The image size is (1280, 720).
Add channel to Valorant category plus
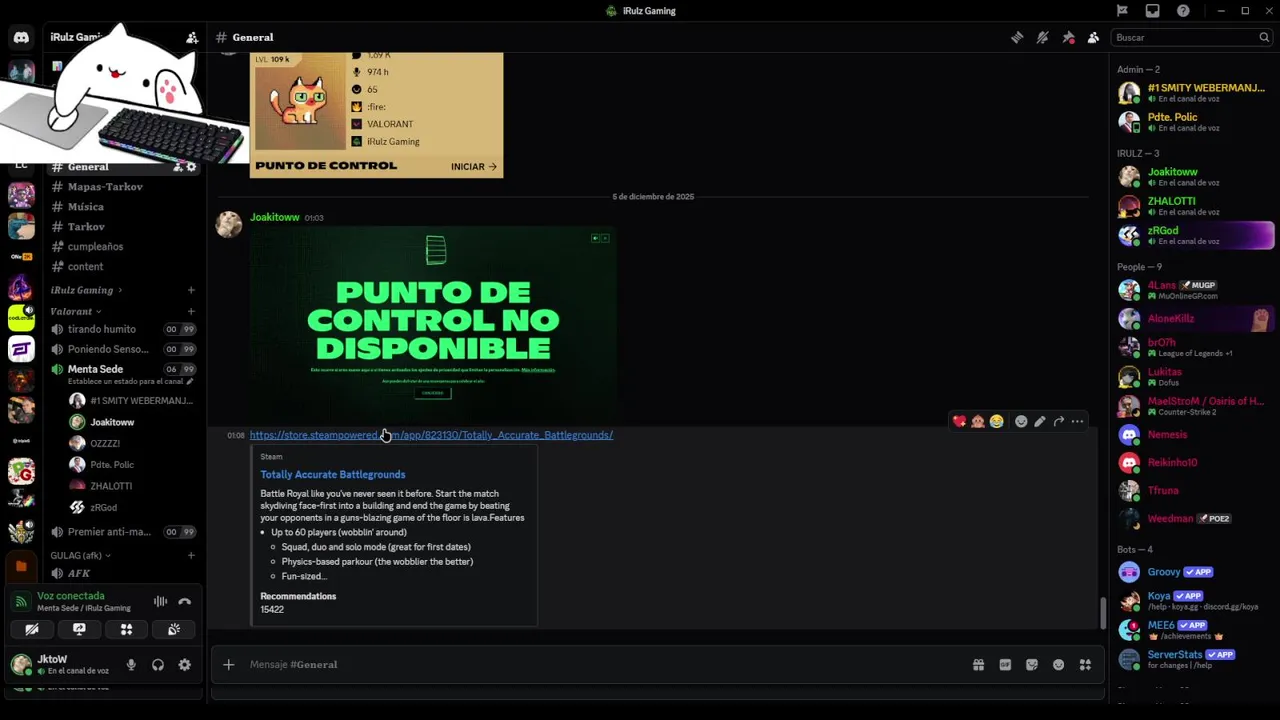191,311
